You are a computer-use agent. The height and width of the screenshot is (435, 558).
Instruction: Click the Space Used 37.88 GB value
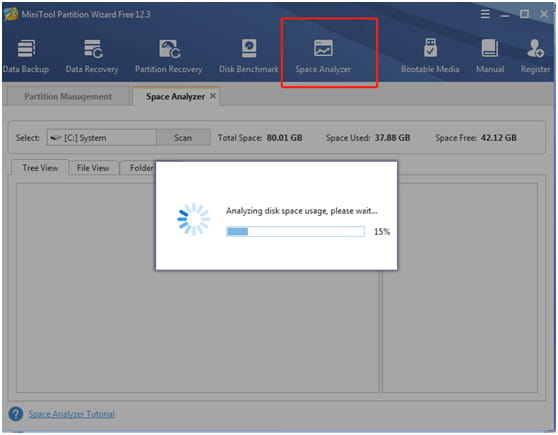click(x=392, y=138)
